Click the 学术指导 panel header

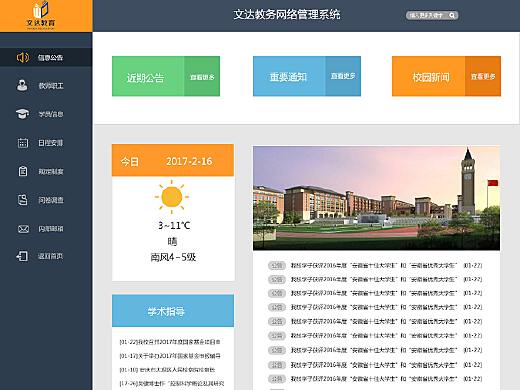(x=173, y=311)
